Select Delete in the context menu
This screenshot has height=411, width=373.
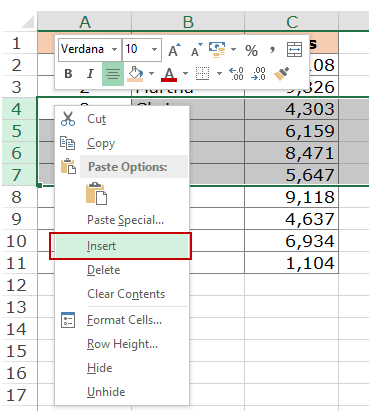[122, 270]
